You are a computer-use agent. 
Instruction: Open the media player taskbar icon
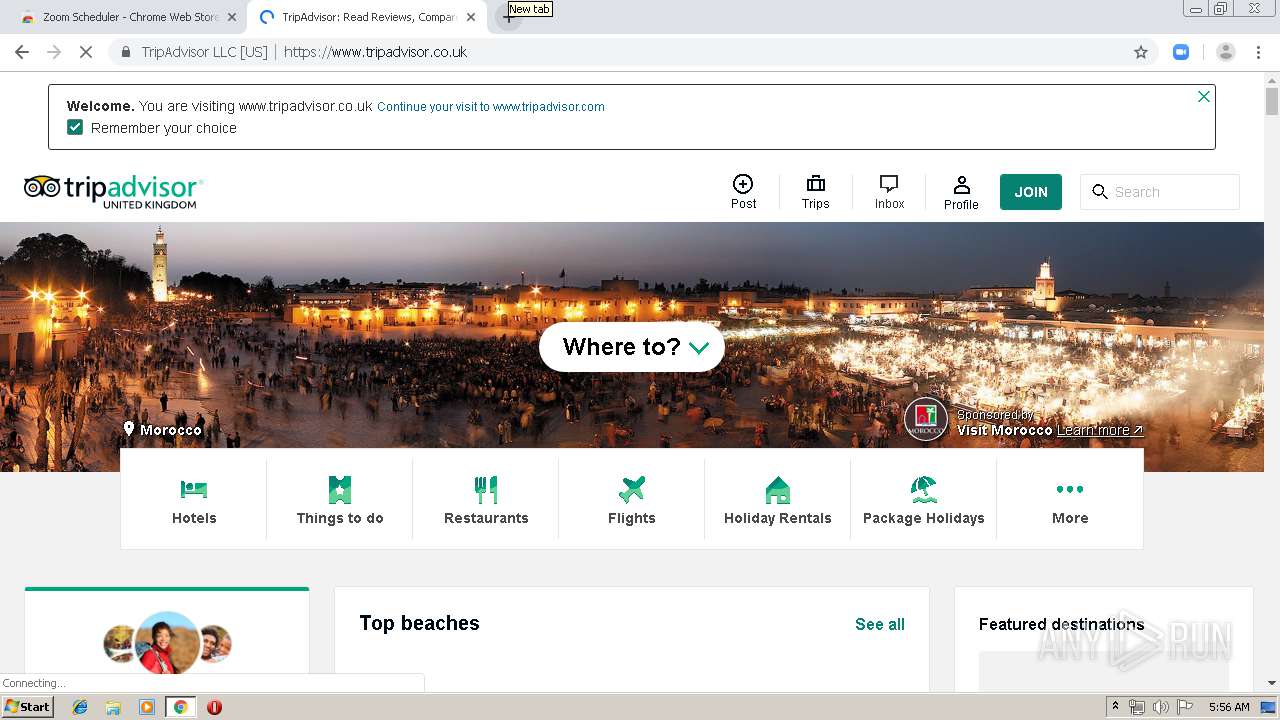click(x=147, y=707)
